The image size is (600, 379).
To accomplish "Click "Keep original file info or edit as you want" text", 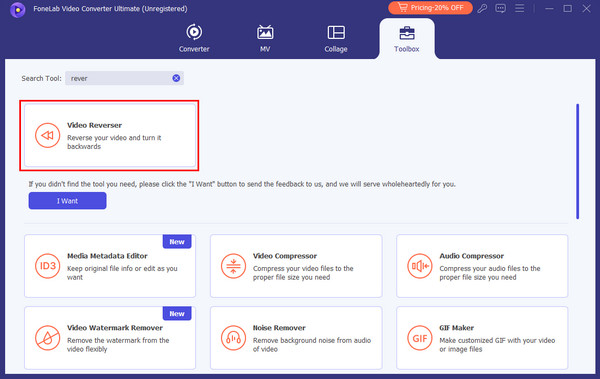I will 122,273.
